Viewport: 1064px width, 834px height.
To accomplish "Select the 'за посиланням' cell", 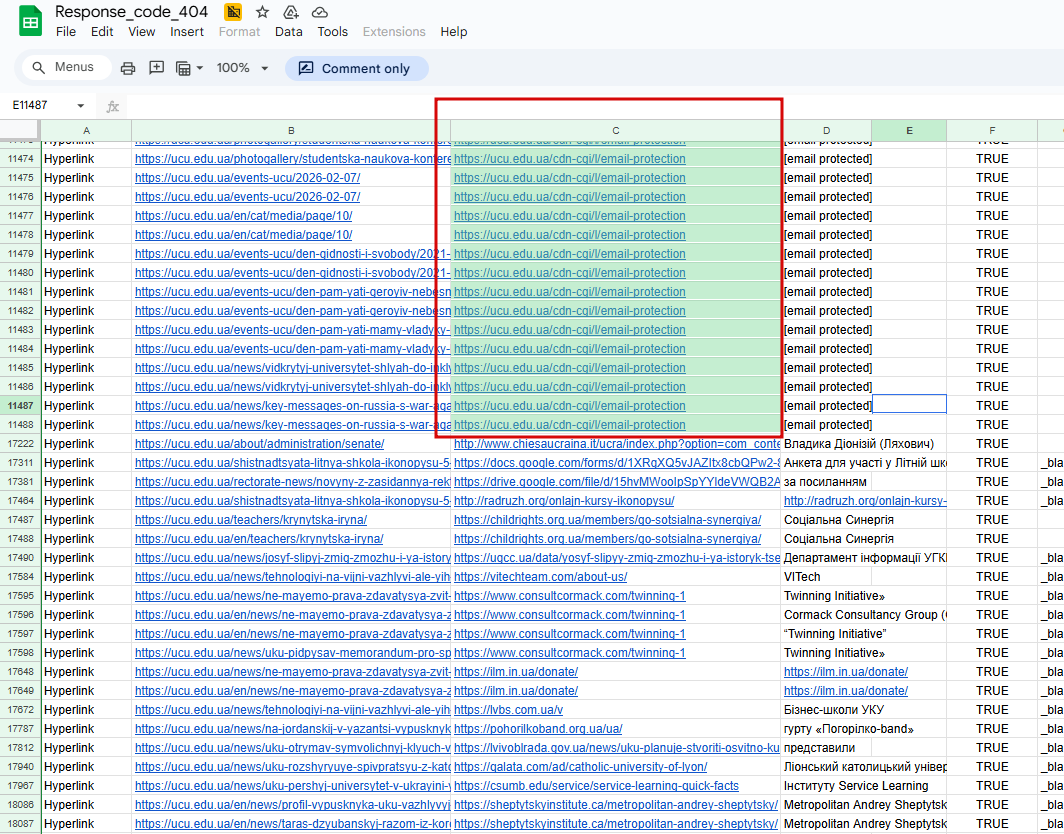I will 825,482.
